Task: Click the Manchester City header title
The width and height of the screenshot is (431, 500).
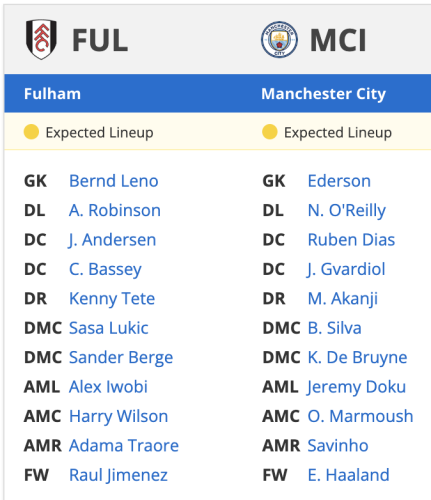Action: click(x=323, y=94)
